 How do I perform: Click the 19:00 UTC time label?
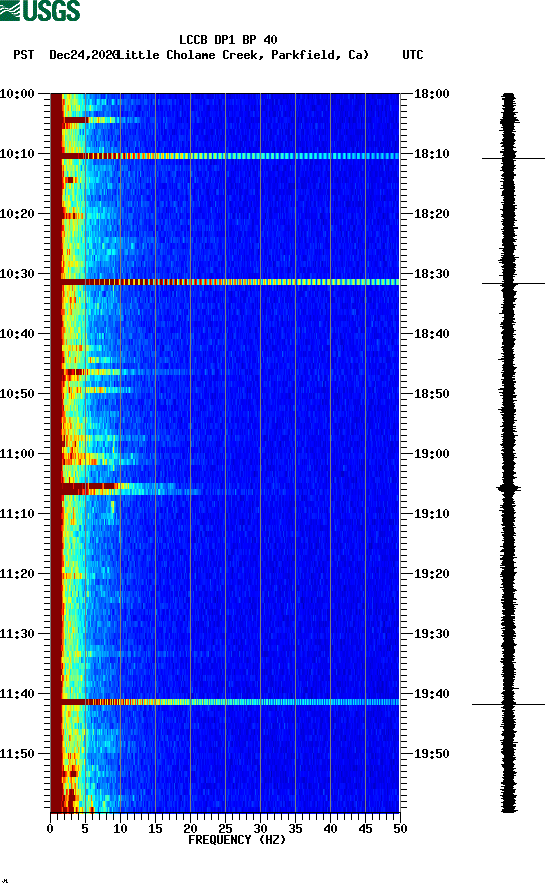click(431, 454)
